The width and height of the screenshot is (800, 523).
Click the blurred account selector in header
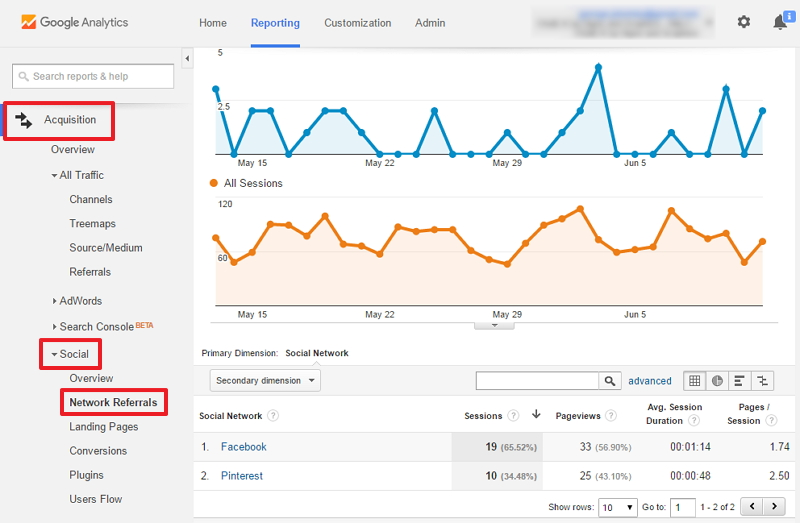pyautogui.click(x=622, y=23)
